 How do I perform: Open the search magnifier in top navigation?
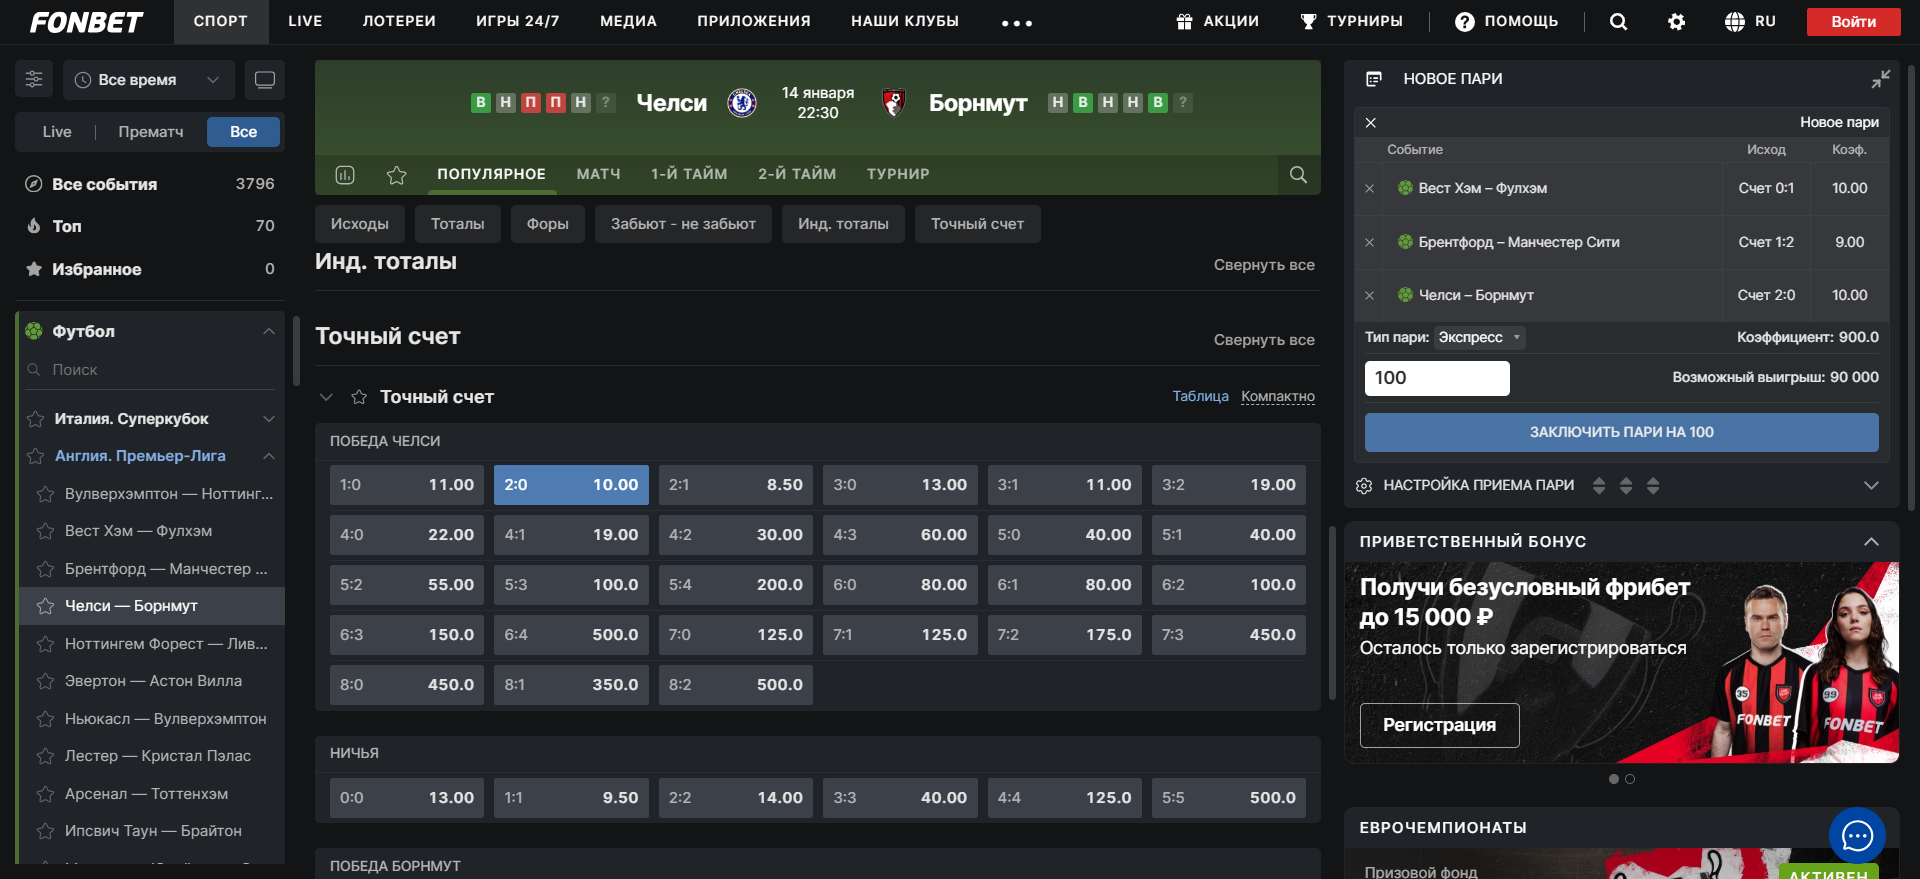(x=1618, y=22)
